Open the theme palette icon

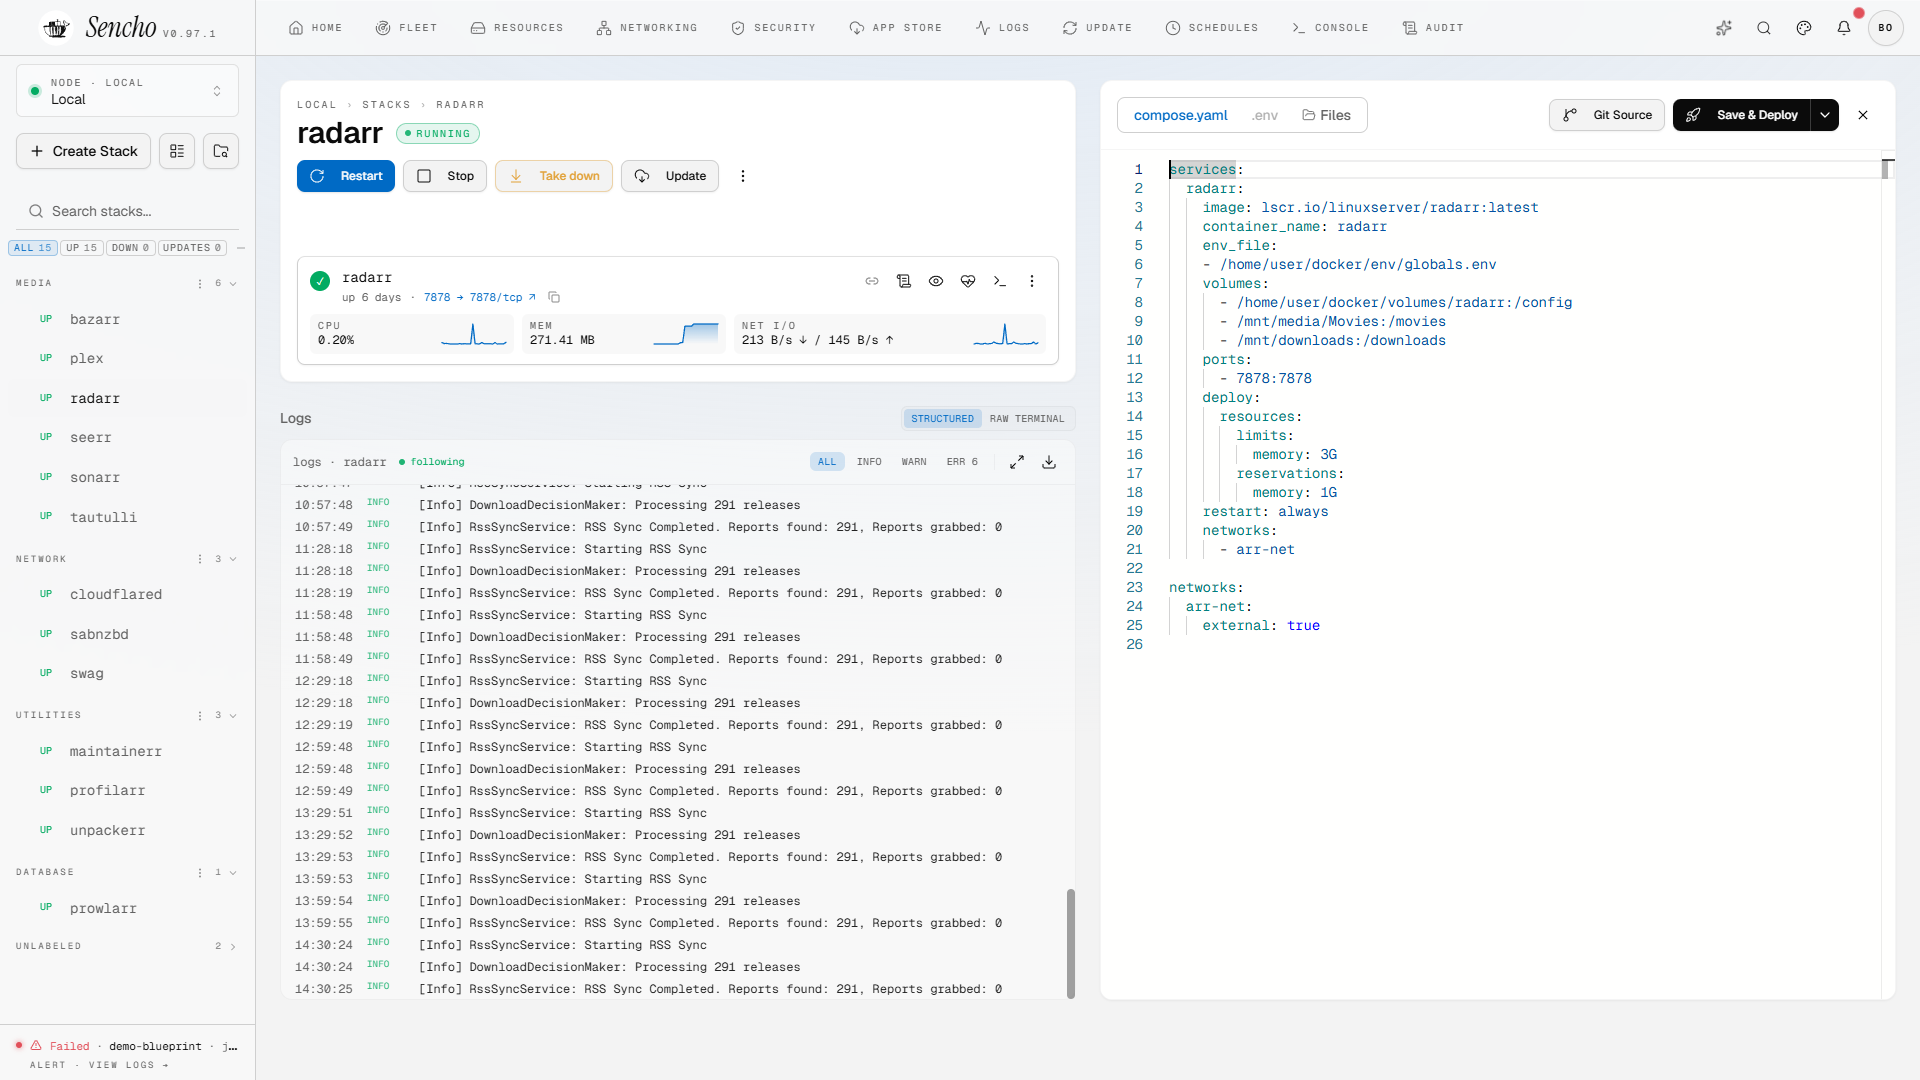click(1804, 28)
